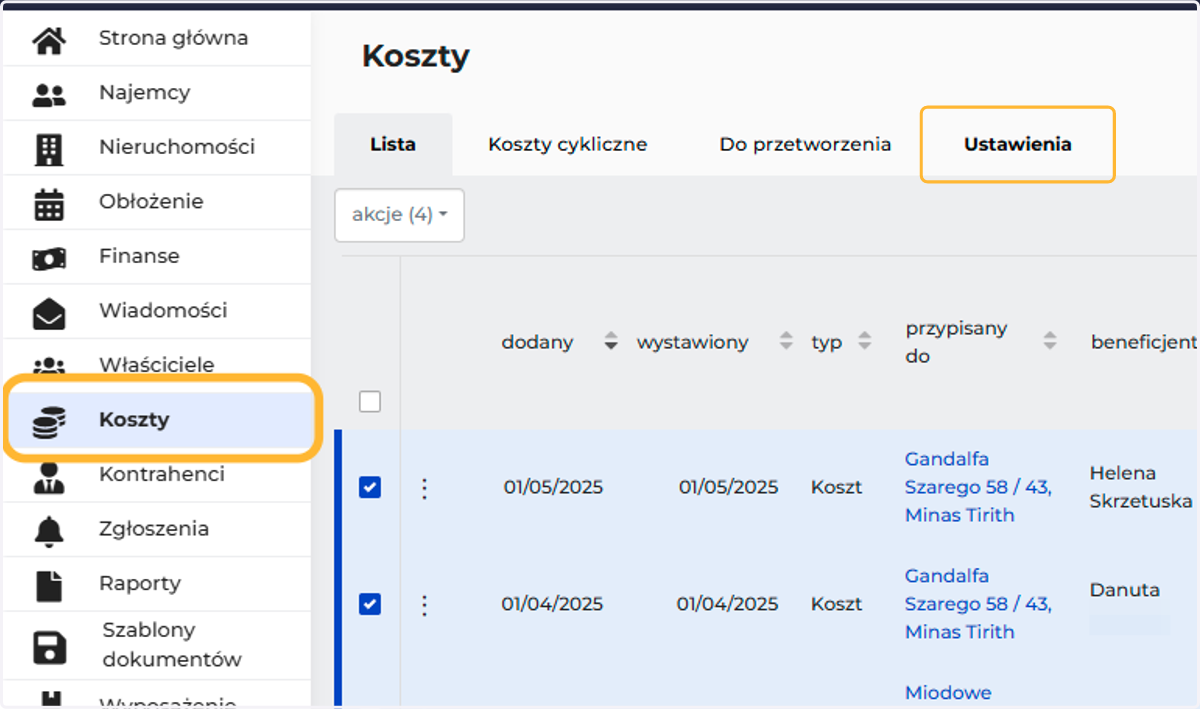Open the Do przetworzenia tab
This screenshot has width=1200, height=709.
(805, 144)
